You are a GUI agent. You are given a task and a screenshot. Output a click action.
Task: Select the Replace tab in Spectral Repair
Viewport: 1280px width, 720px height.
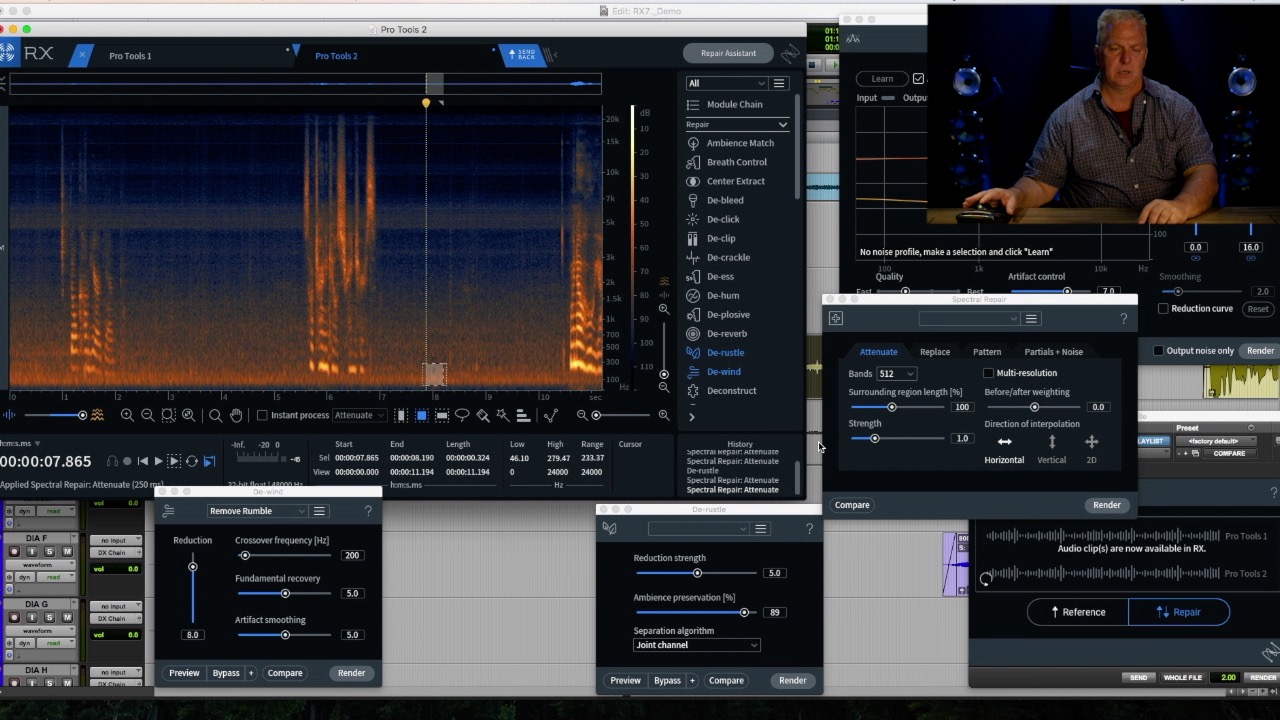click(935, 352)
